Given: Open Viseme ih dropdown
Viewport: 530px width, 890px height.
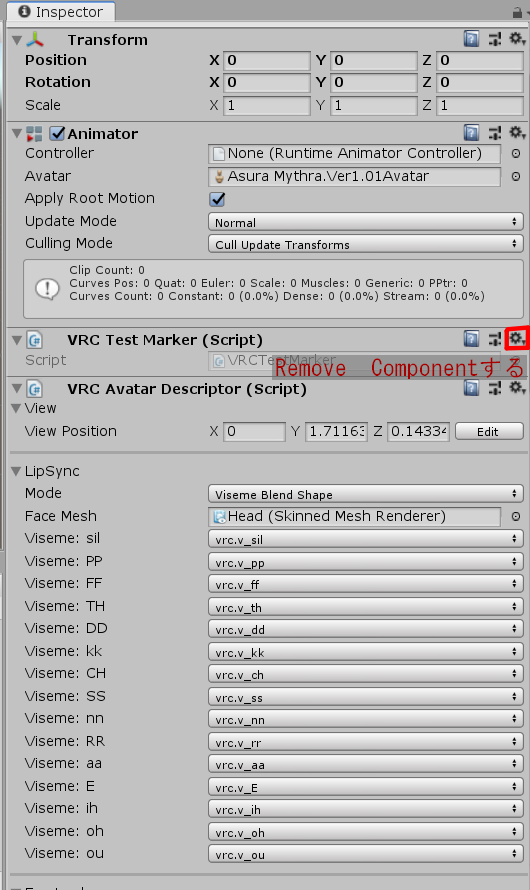Looking at the screenshot, I should (x=365, y=809).
